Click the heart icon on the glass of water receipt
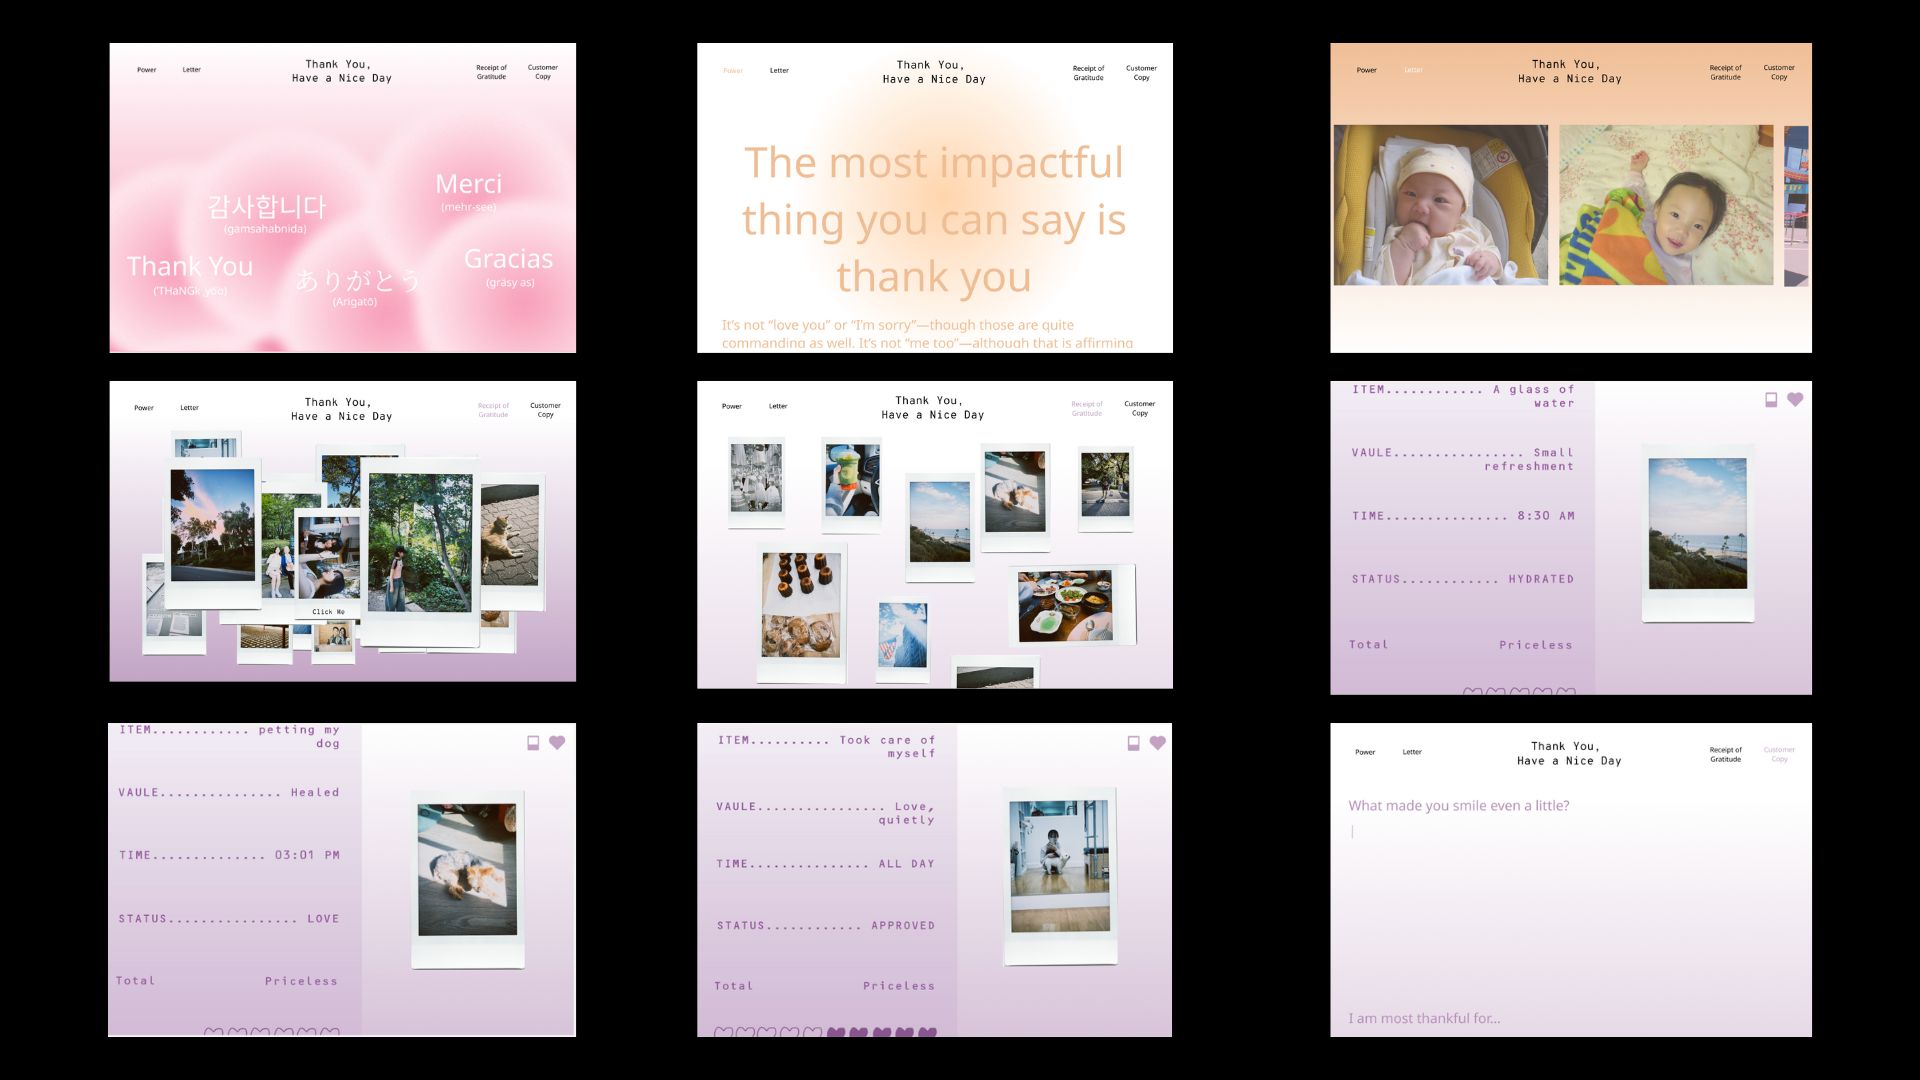The image size is (1920, 1080). 1793,398
